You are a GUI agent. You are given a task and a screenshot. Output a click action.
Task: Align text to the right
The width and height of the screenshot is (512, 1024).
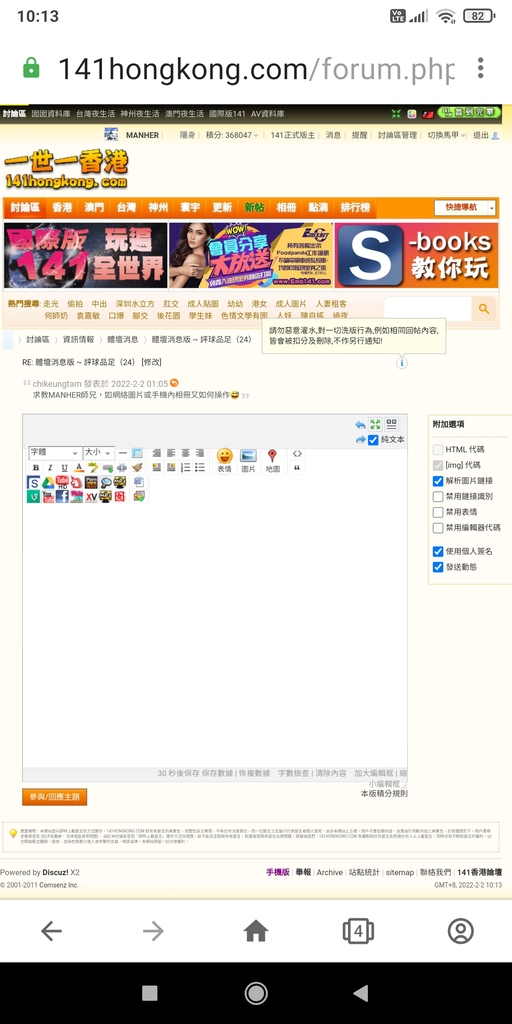tap(200, 453)
